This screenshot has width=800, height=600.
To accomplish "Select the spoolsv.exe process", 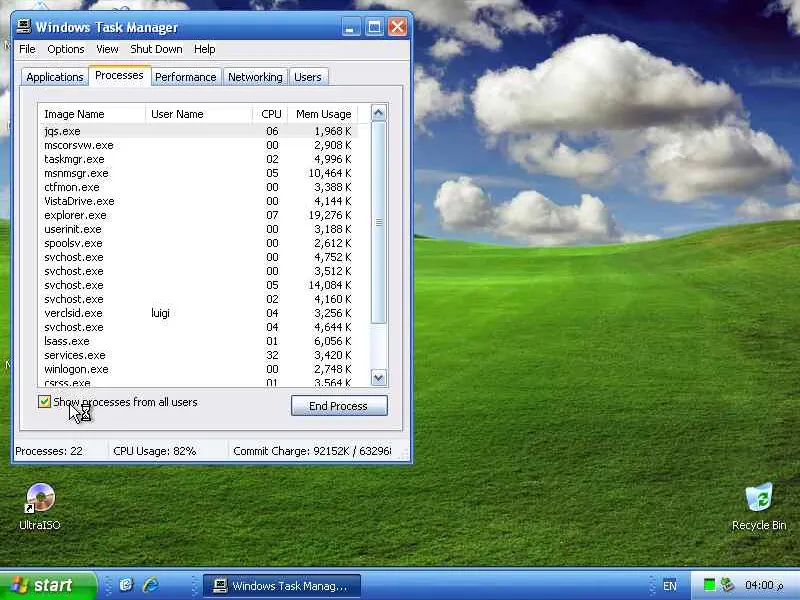I will pyautogui.click(x=198, y=243).
